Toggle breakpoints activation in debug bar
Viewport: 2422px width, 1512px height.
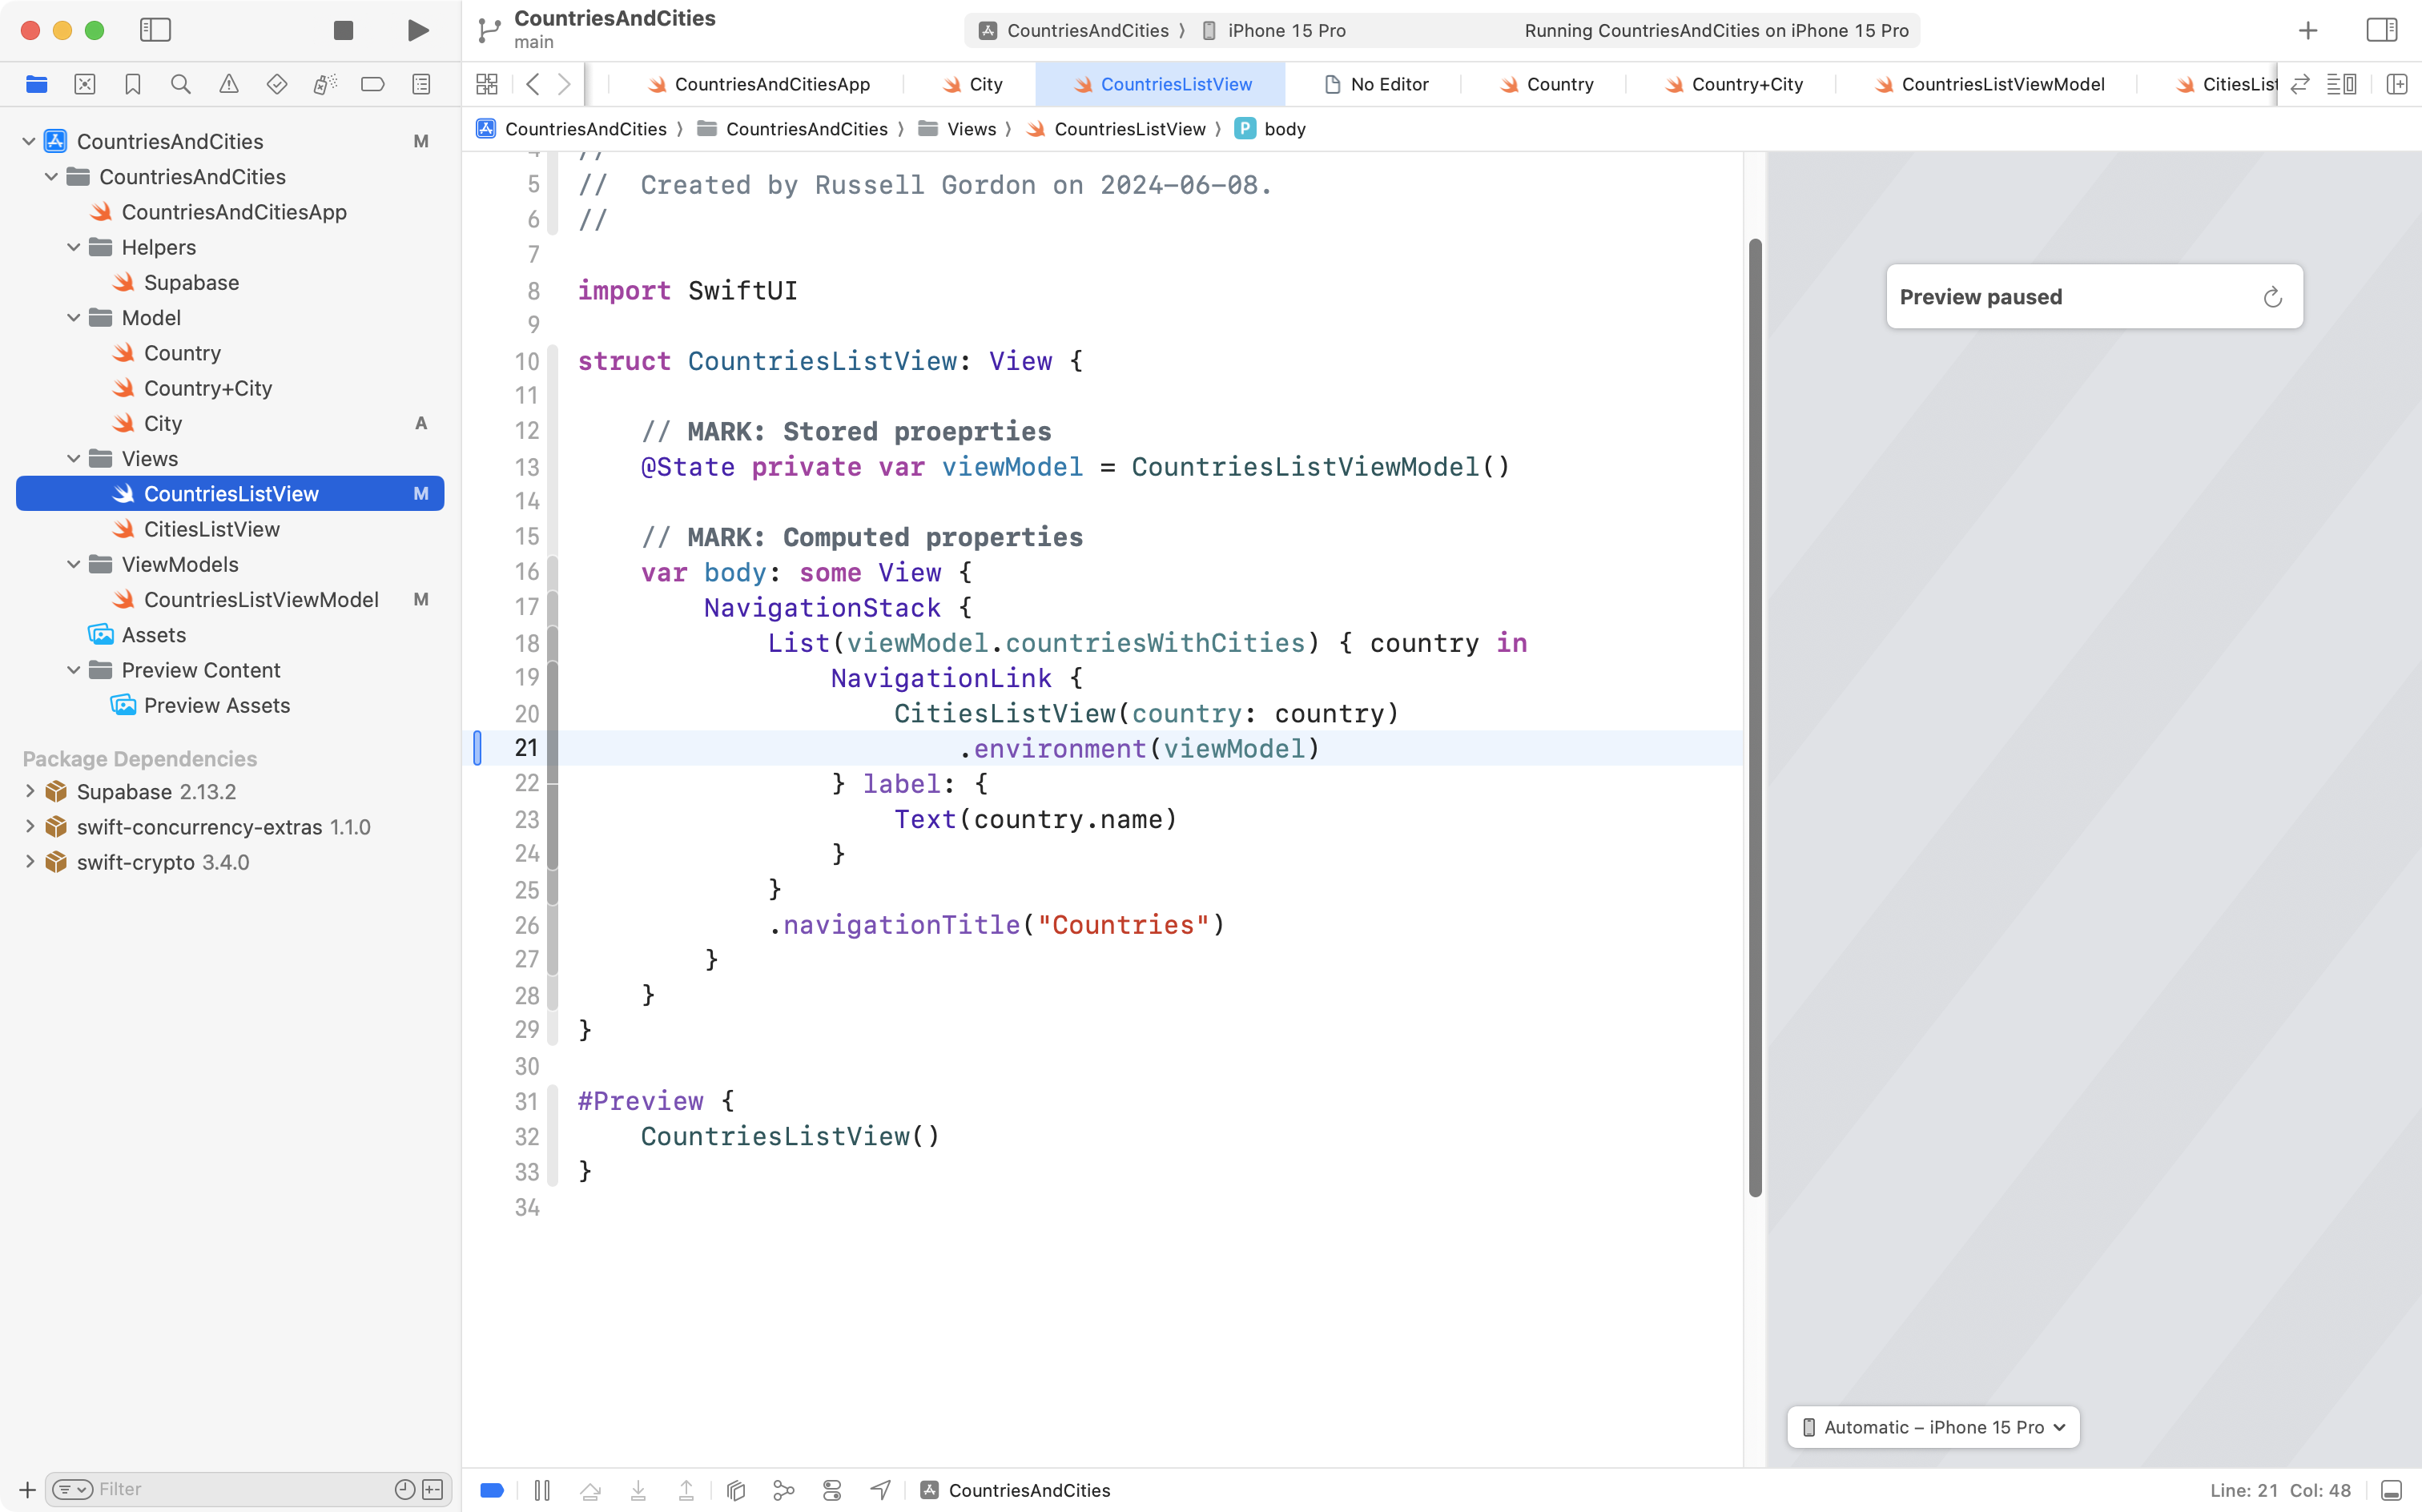[x=492, y=1490]
